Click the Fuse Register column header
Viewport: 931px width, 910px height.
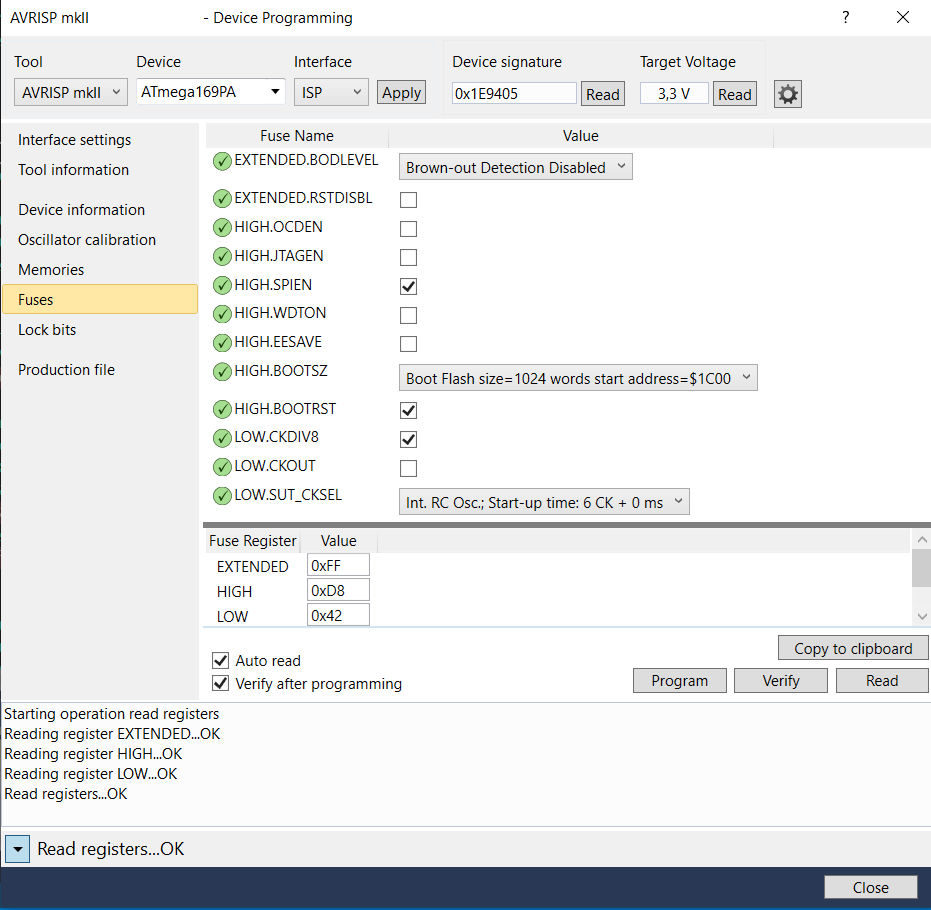(252, 541)
